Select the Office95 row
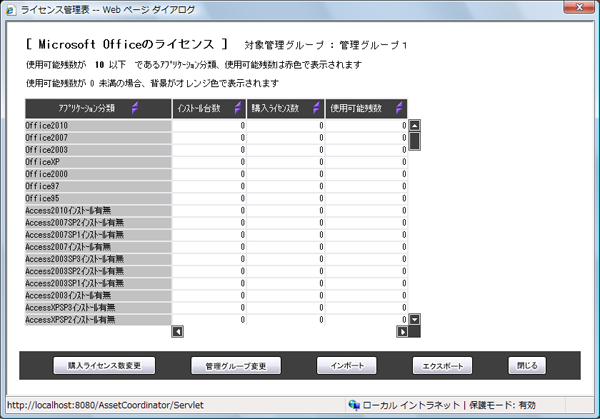Viewport: 600px width, 419px height. (216, 198)
